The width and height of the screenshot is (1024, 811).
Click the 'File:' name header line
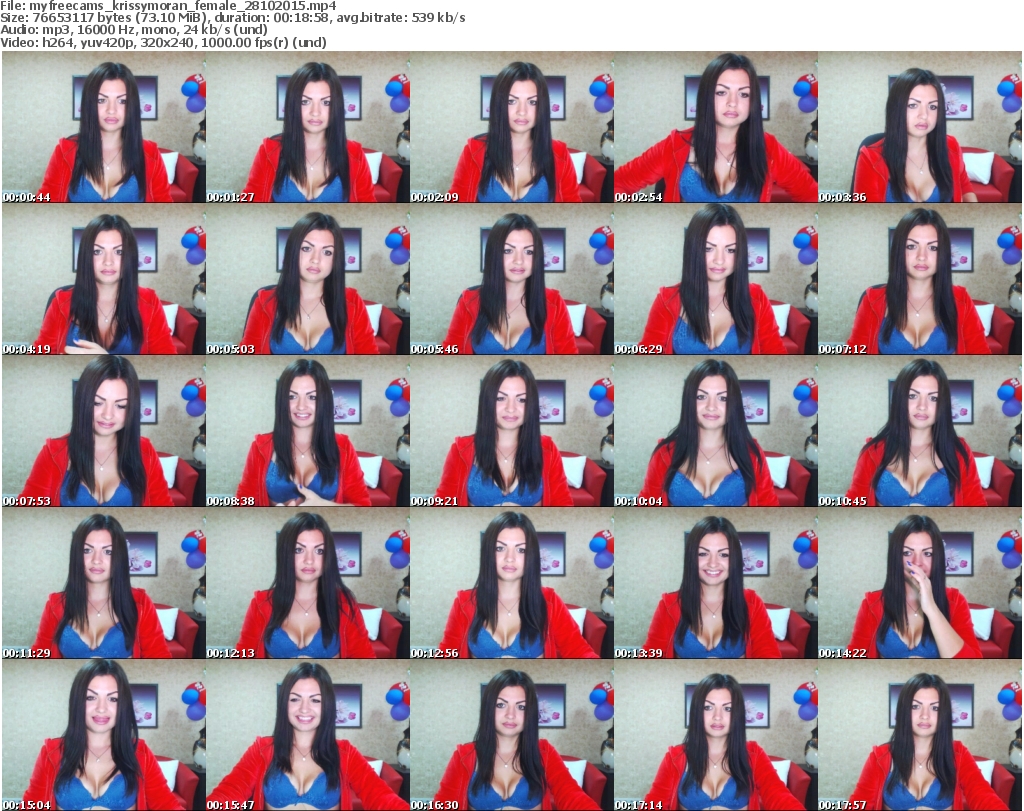(168, 6)
